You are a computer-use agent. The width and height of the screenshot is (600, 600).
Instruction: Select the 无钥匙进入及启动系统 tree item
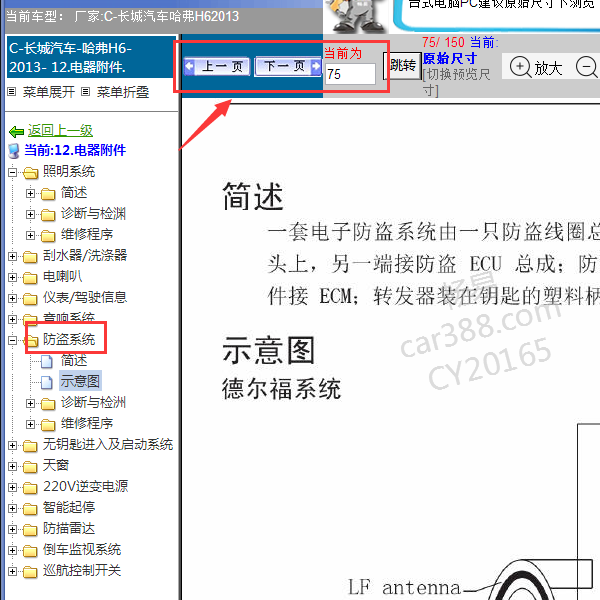coord(108,444)
